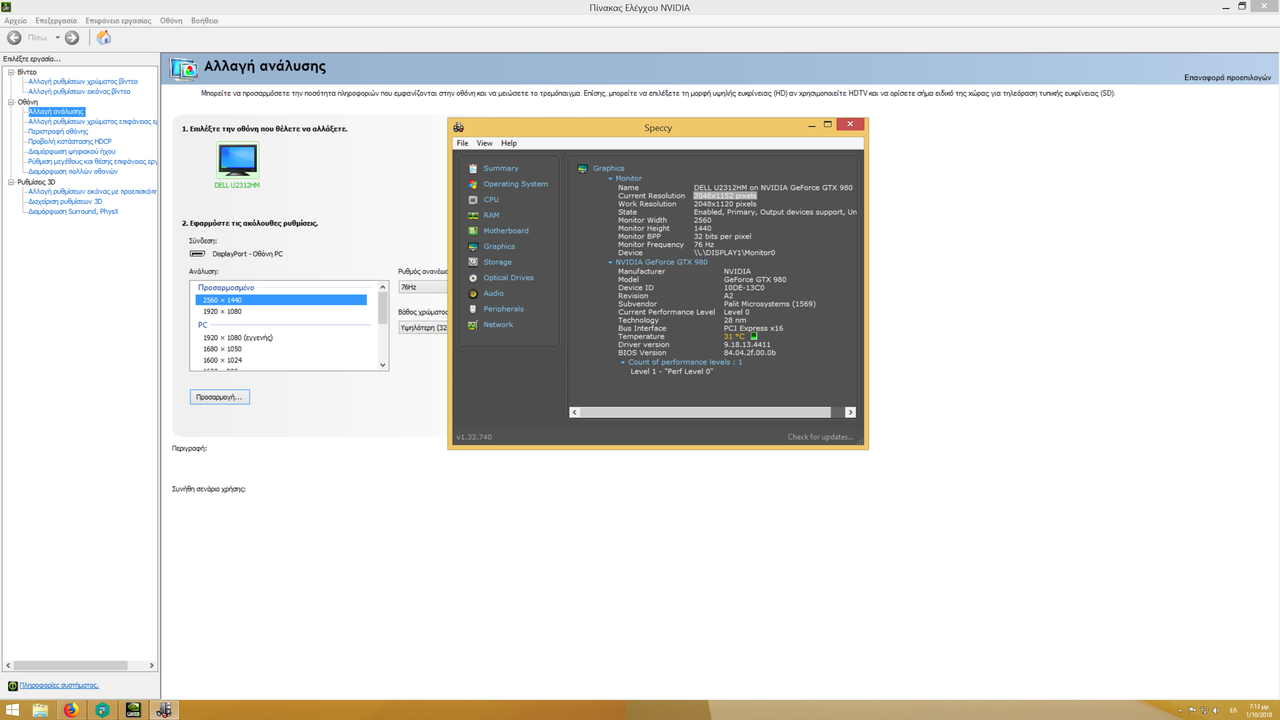Open the Επεξεργασία menu
Viewport: 1280px width, 720px height.
(x=56, y=20)
